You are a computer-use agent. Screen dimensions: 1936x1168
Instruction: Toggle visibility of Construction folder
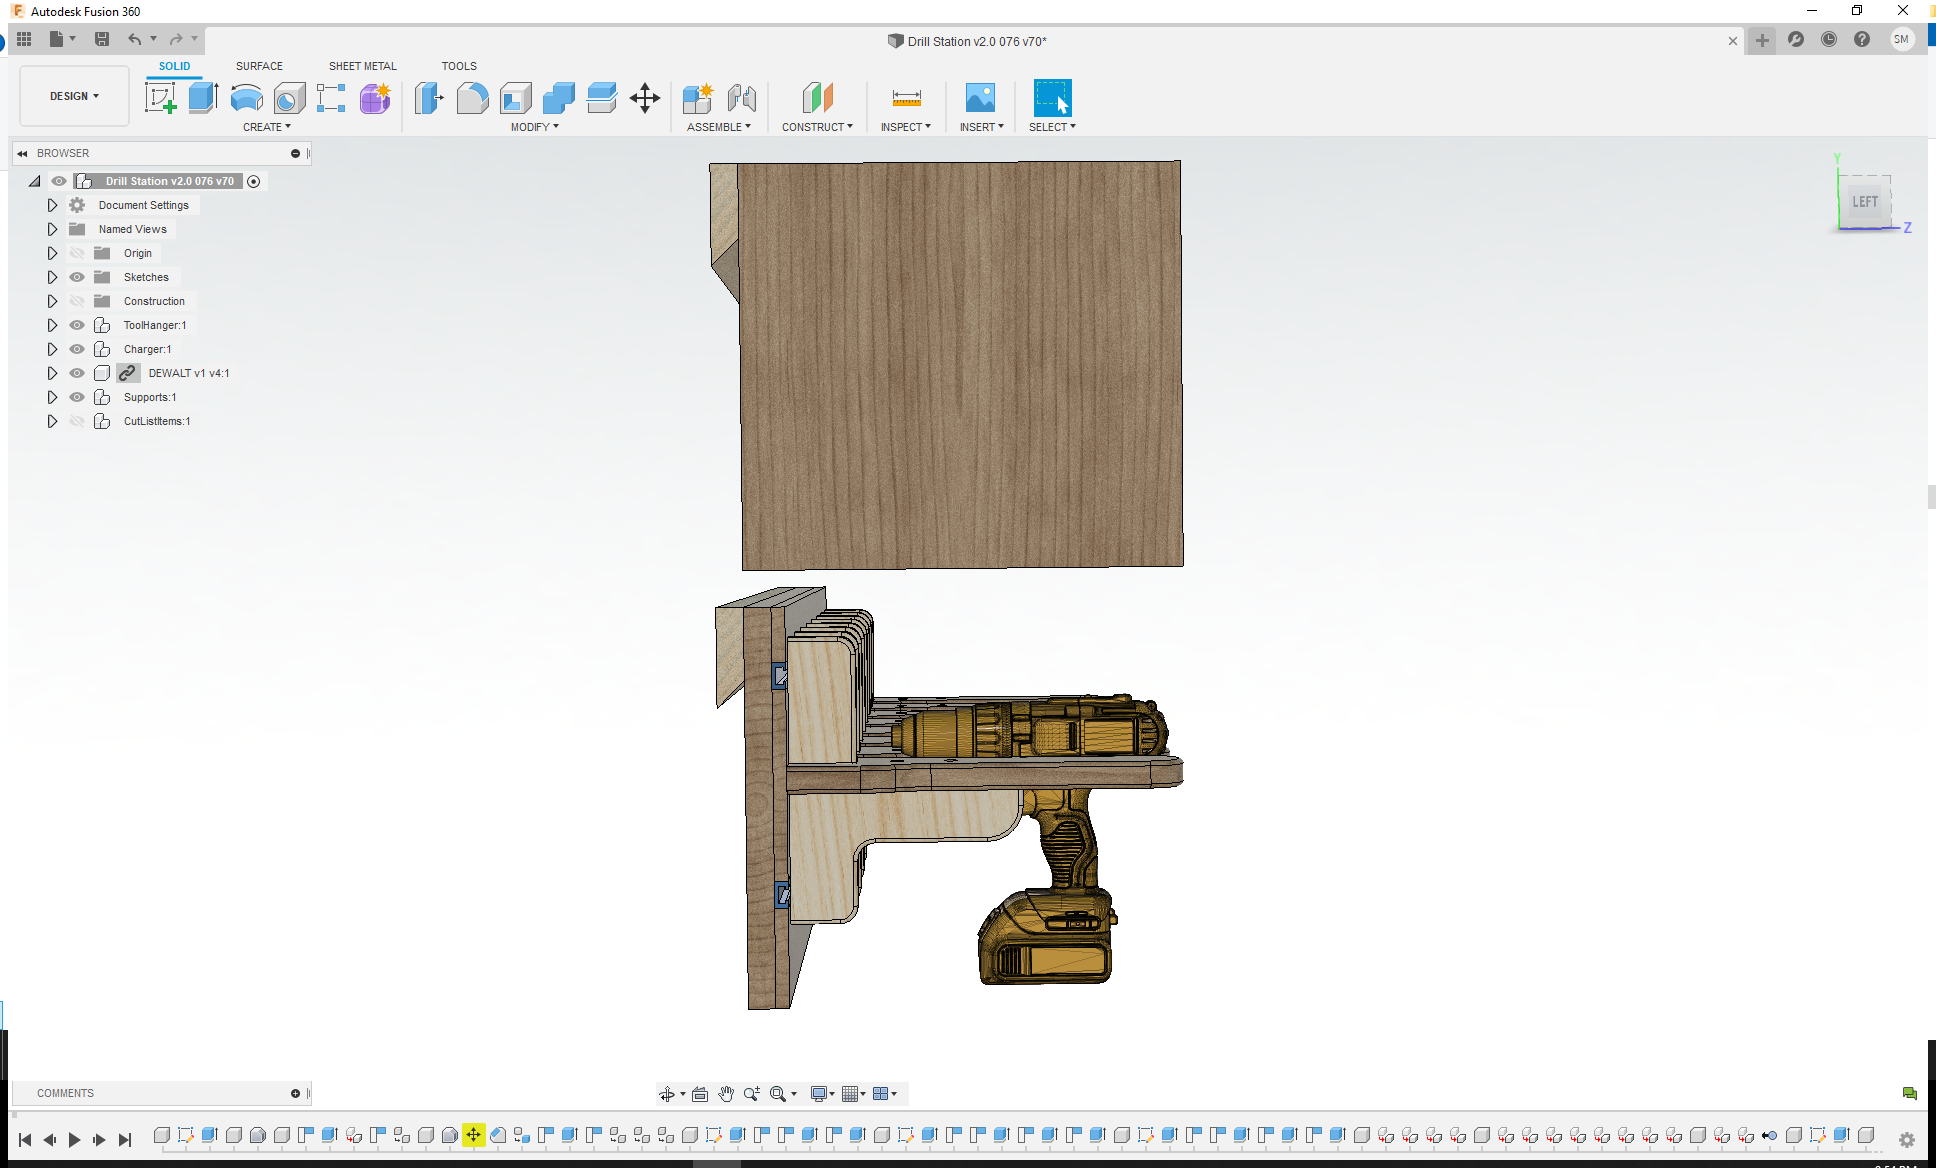click(77, 301)
